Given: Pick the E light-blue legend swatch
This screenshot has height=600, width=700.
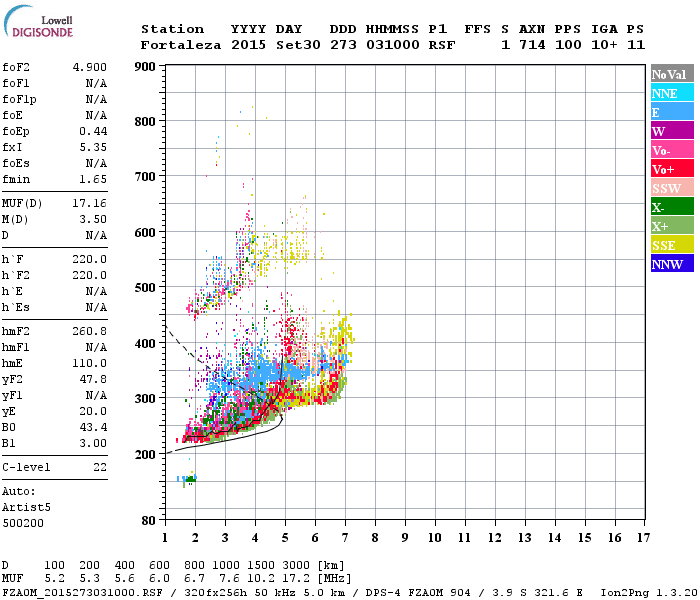Looking at the screenshot, I should point(671,112).
